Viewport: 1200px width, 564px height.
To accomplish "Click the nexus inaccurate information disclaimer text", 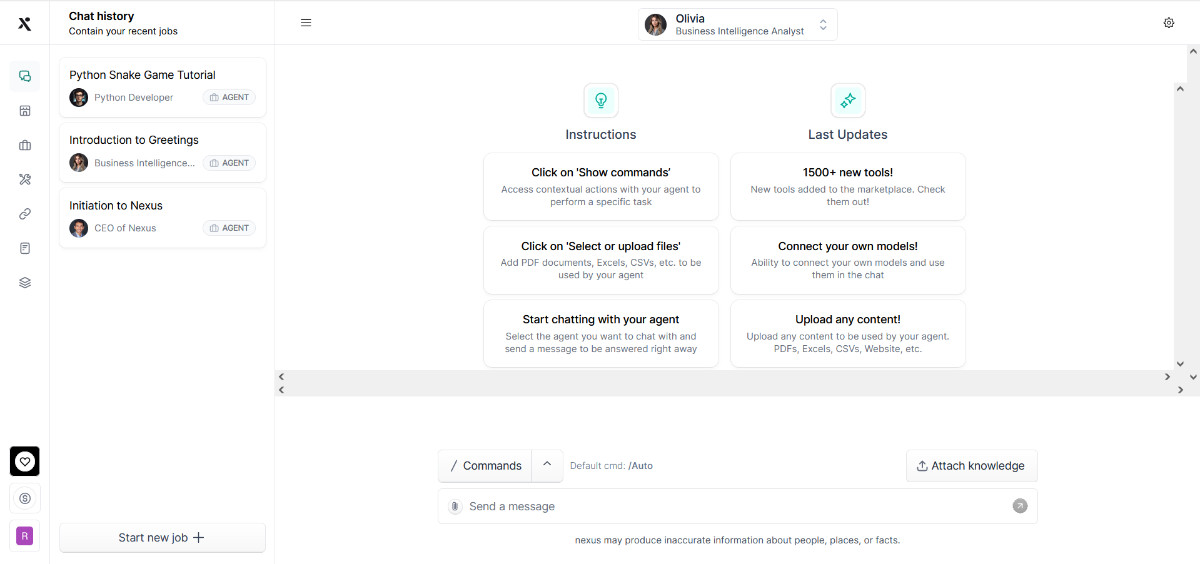I will coord(738,540).
